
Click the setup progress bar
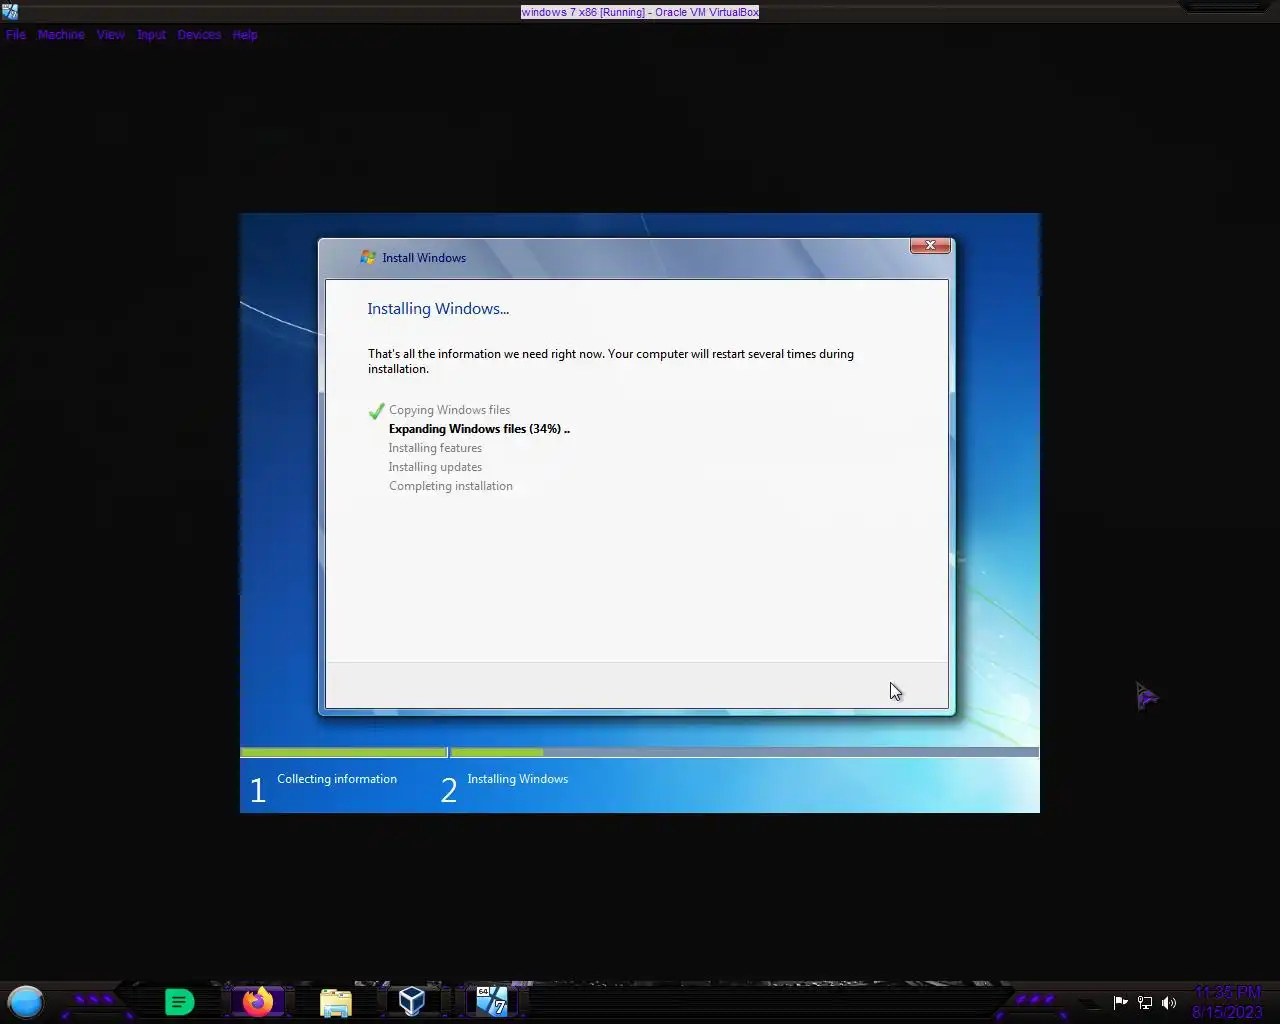coord(640,752)
